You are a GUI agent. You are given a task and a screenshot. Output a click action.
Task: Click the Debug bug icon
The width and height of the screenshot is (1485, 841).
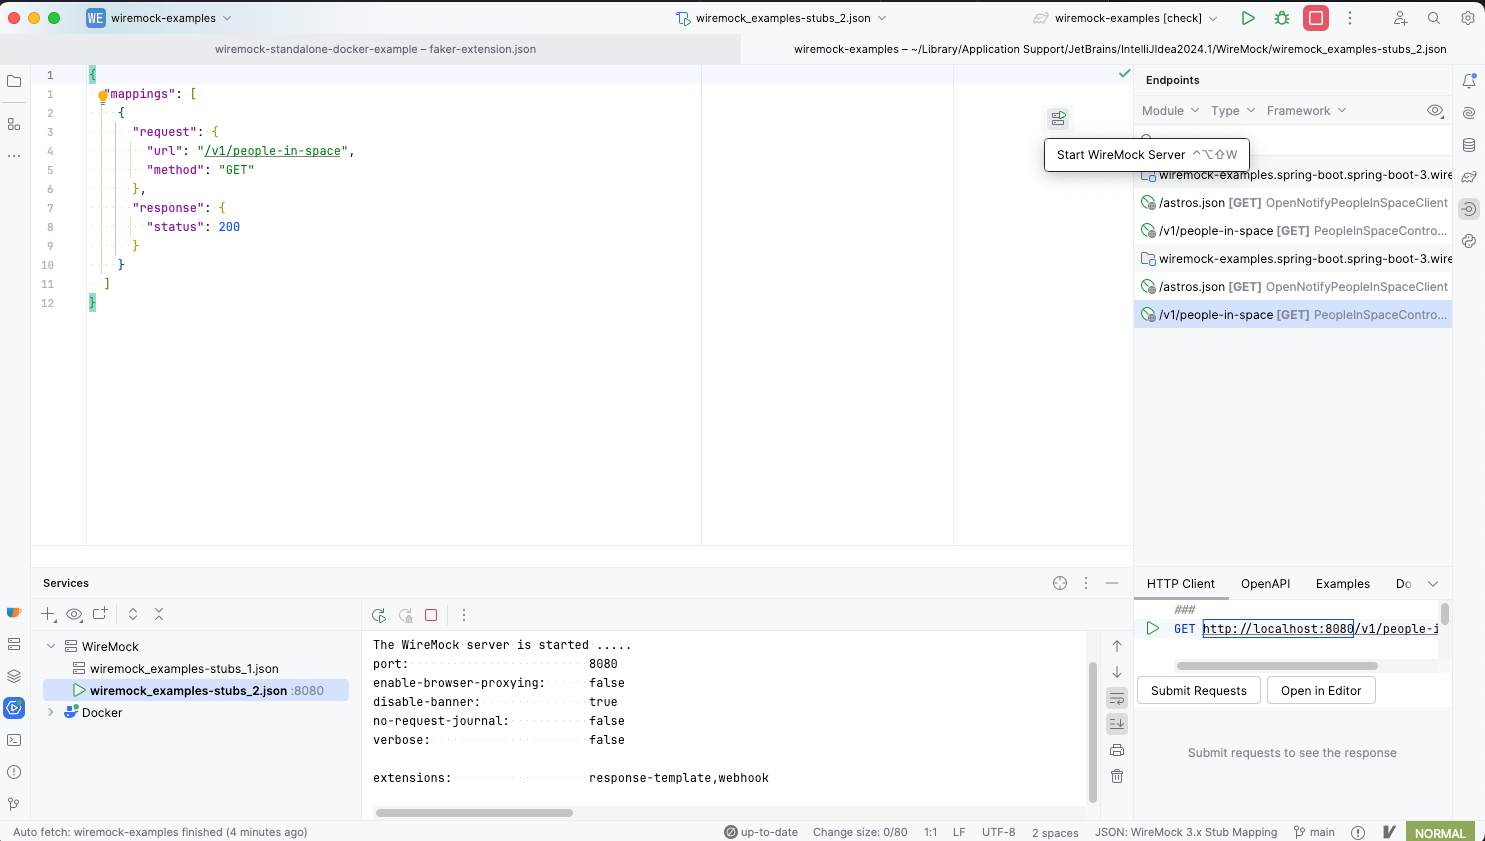point(1282,18)
